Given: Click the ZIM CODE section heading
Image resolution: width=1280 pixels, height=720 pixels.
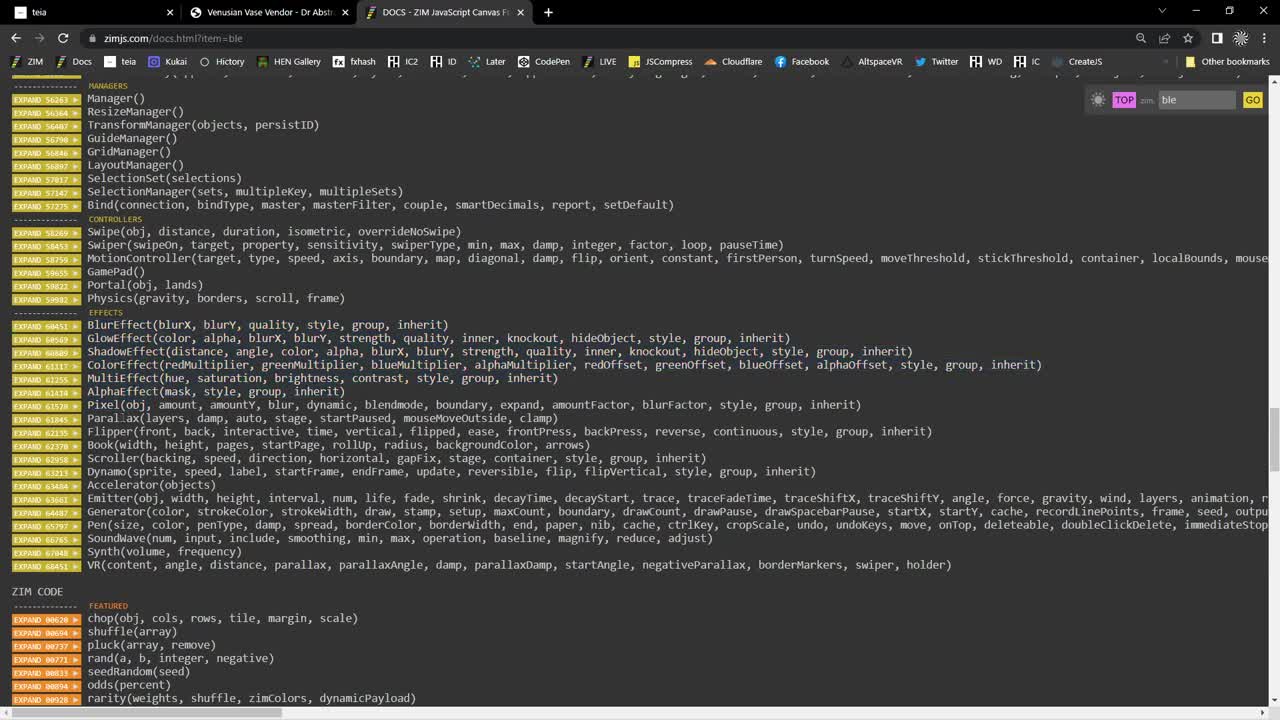Looking at the screenshot, I should [x=37, y=591].
